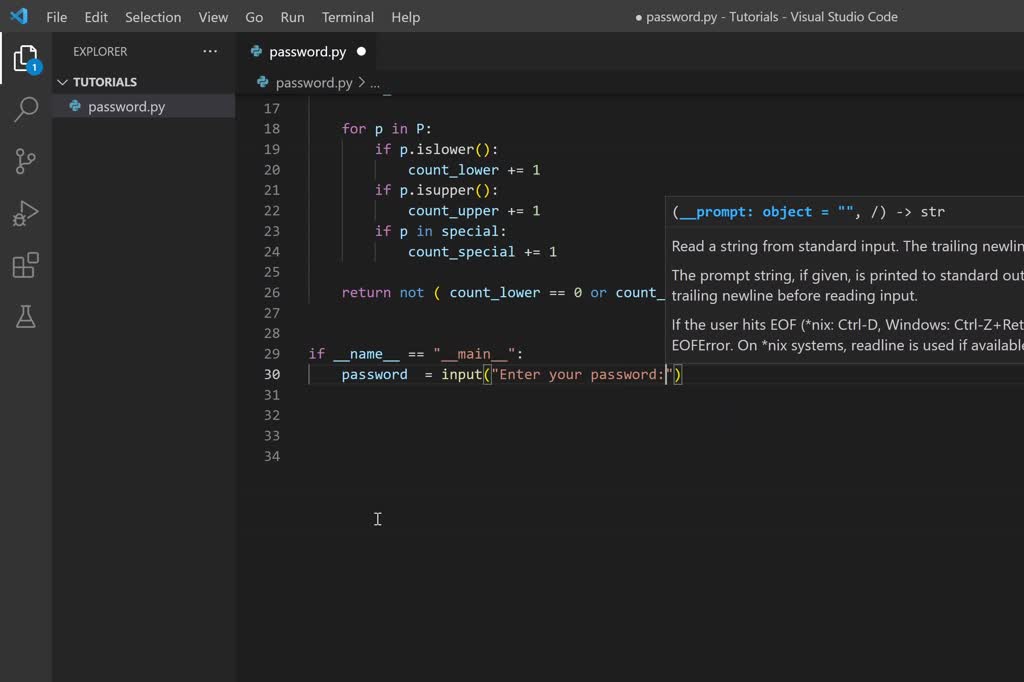
Task: Click line number 26 in gutter
Action: coord(272,293)
